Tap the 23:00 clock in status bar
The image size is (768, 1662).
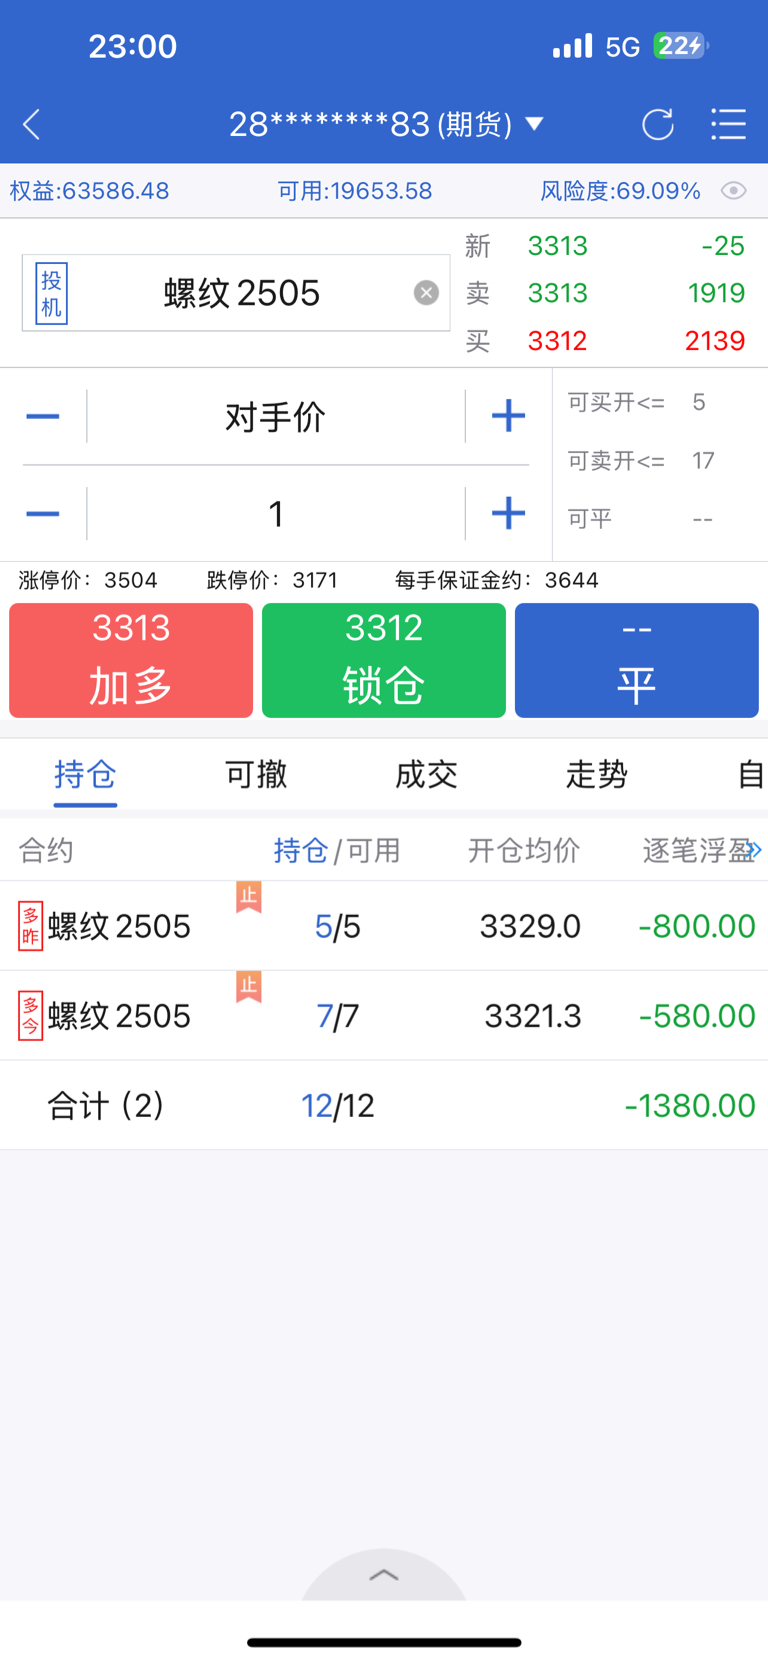[x=133, y=46]
